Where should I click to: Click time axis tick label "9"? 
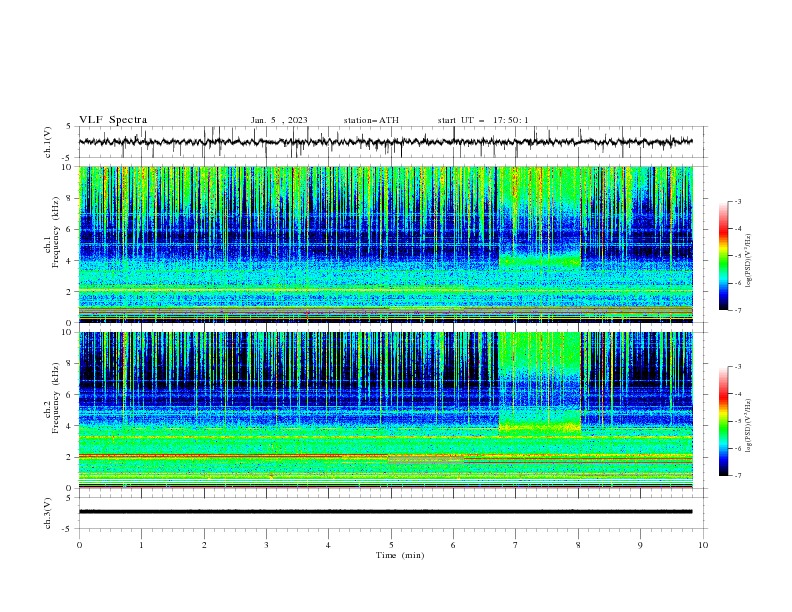pyautogui.click(x=640, y=545)
